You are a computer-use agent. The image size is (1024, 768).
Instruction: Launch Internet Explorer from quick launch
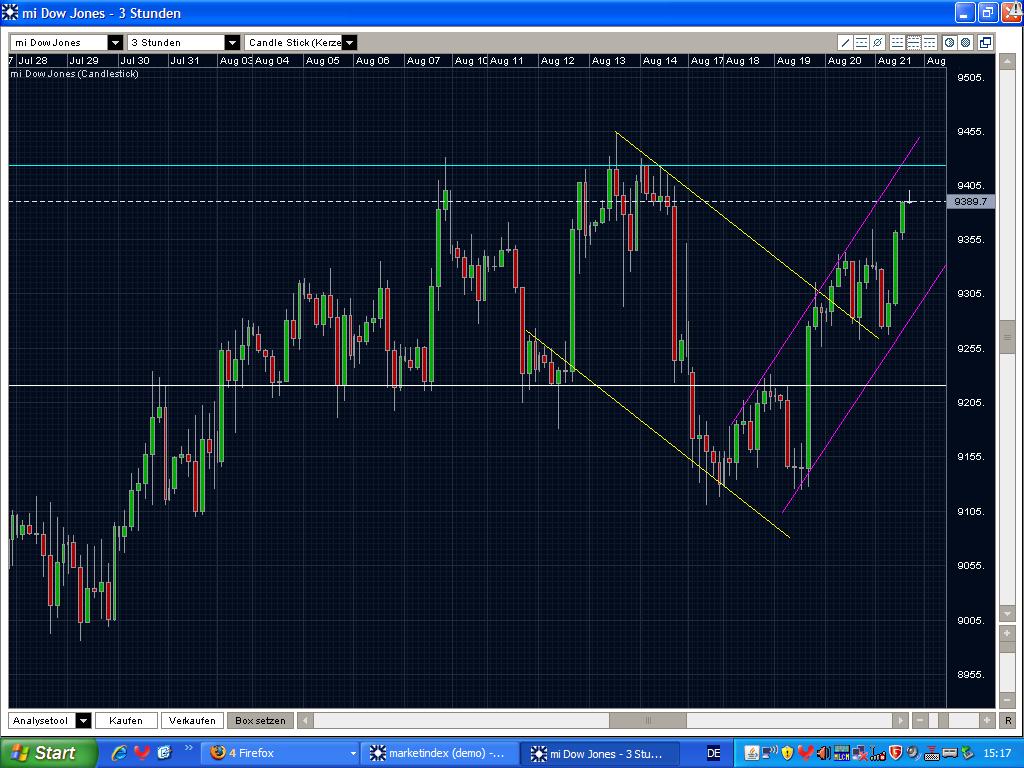pos(120,753)
